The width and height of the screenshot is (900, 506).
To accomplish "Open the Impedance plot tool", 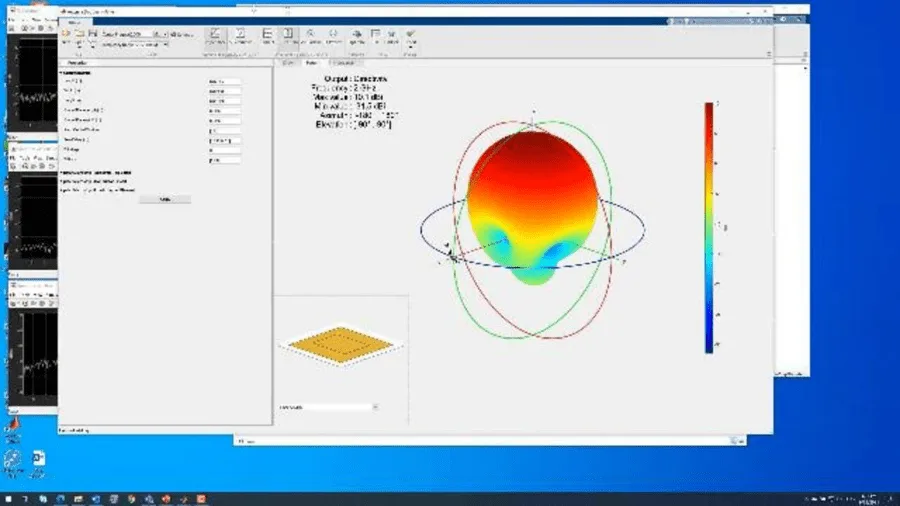I will click(x=215, y=37).
